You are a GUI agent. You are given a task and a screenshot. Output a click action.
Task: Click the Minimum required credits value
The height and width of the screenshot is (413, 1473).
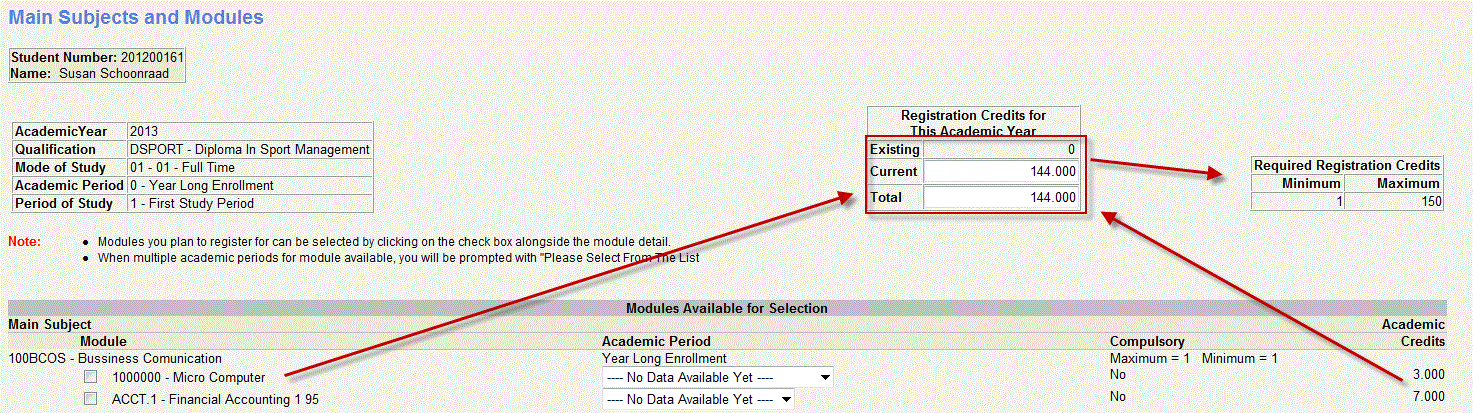1297,201
